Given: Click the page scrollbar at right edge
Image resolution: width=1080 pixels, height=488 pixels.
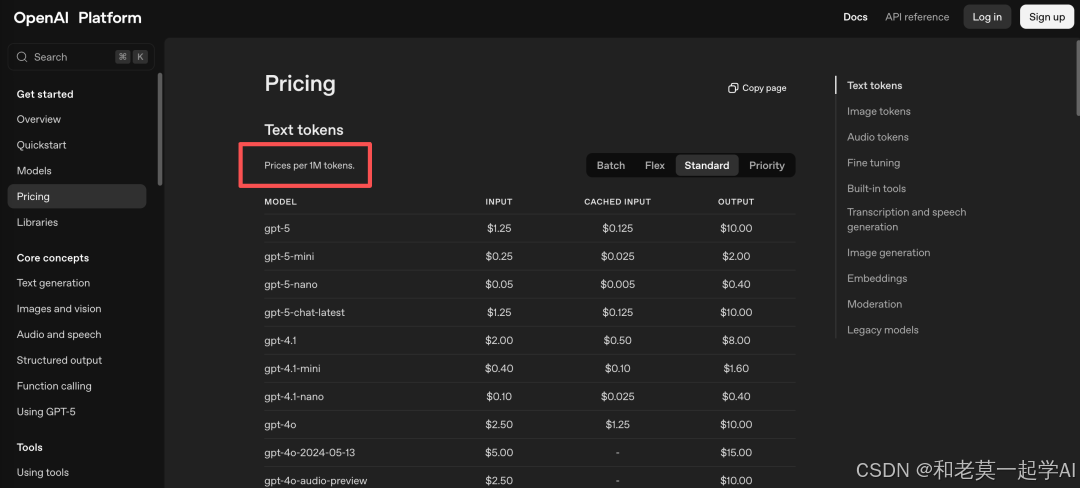Looking at the screenshot, I should coord(1077,76).
